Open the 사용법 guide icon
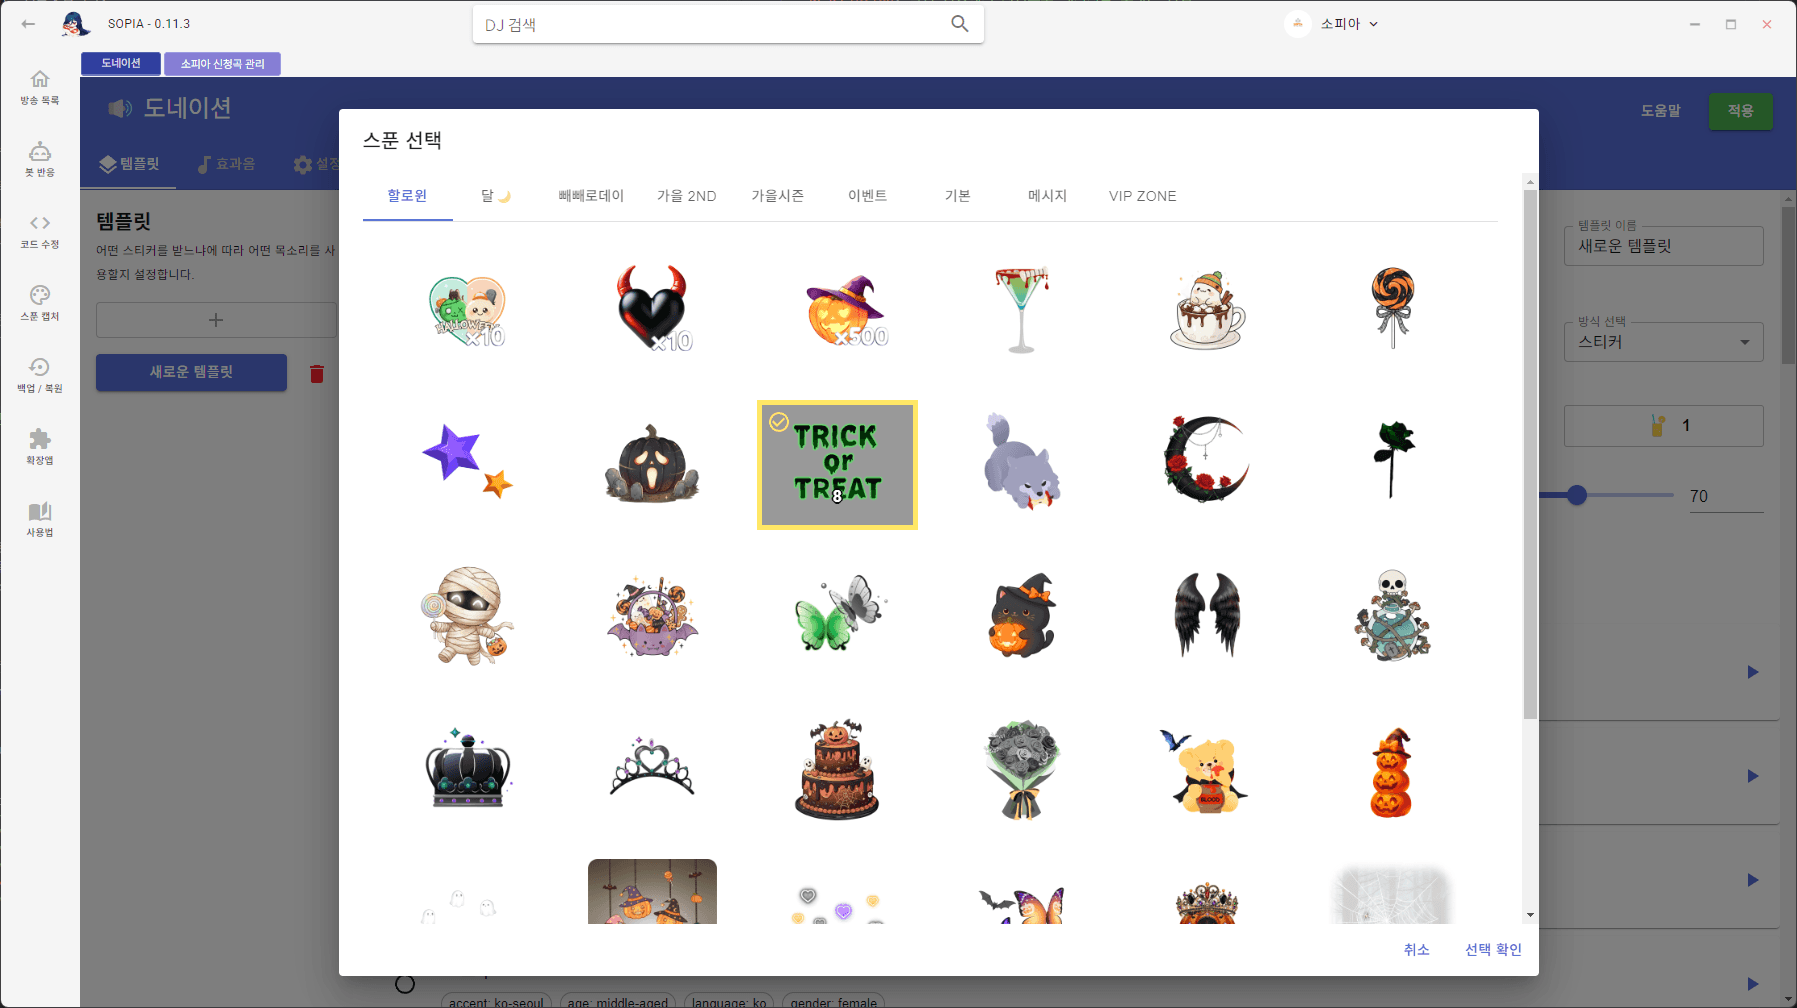 (x=40, y=512)
